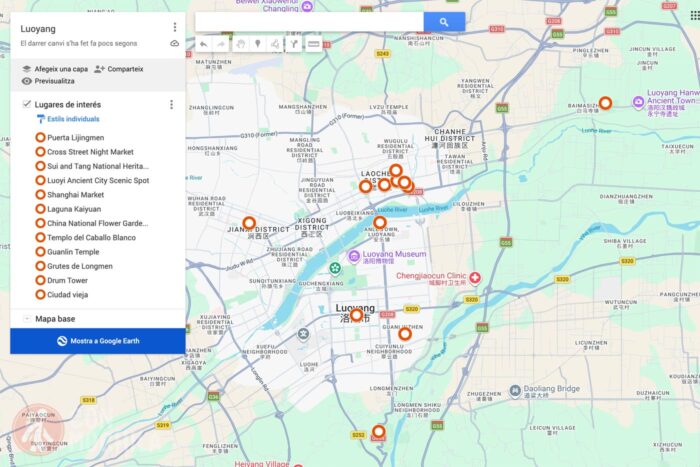Click the redo arrow in map toolbar
The height and width of the screenshot is (467, 700).
tap(221, 44)
